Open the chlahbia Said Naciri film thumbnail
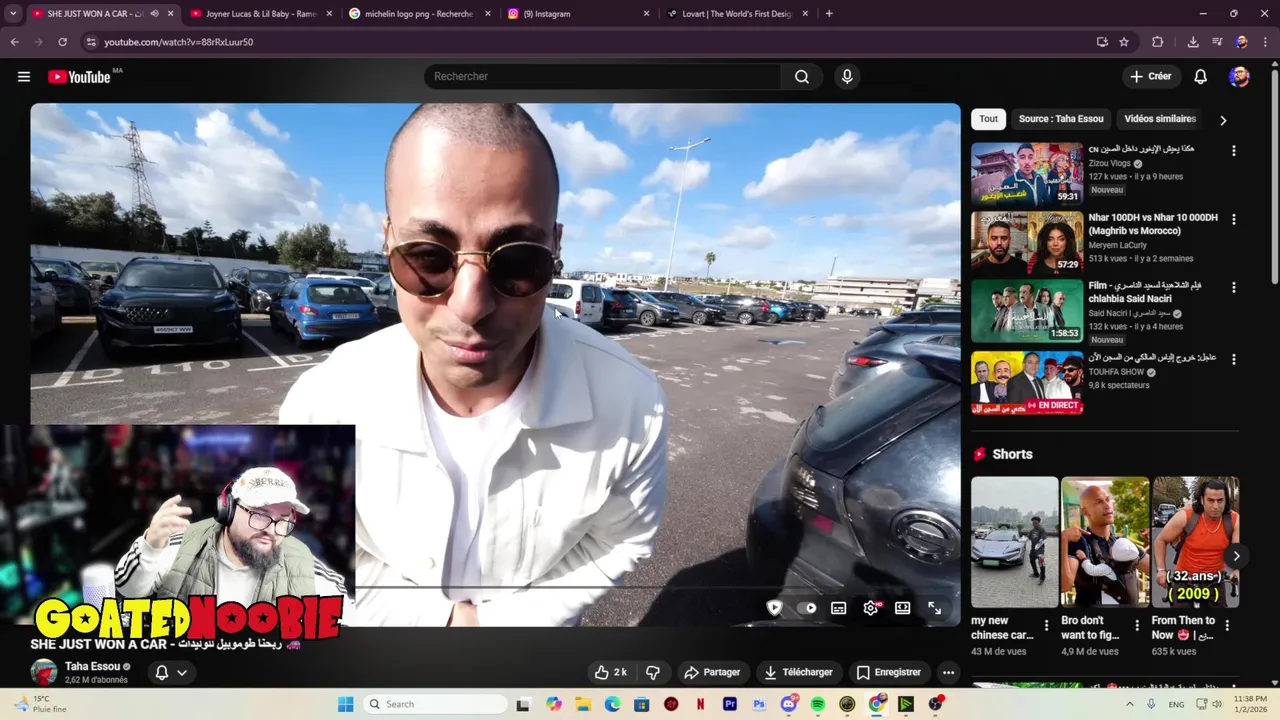The height and width of the screenshot is (720, 1280). point(1027,310)
